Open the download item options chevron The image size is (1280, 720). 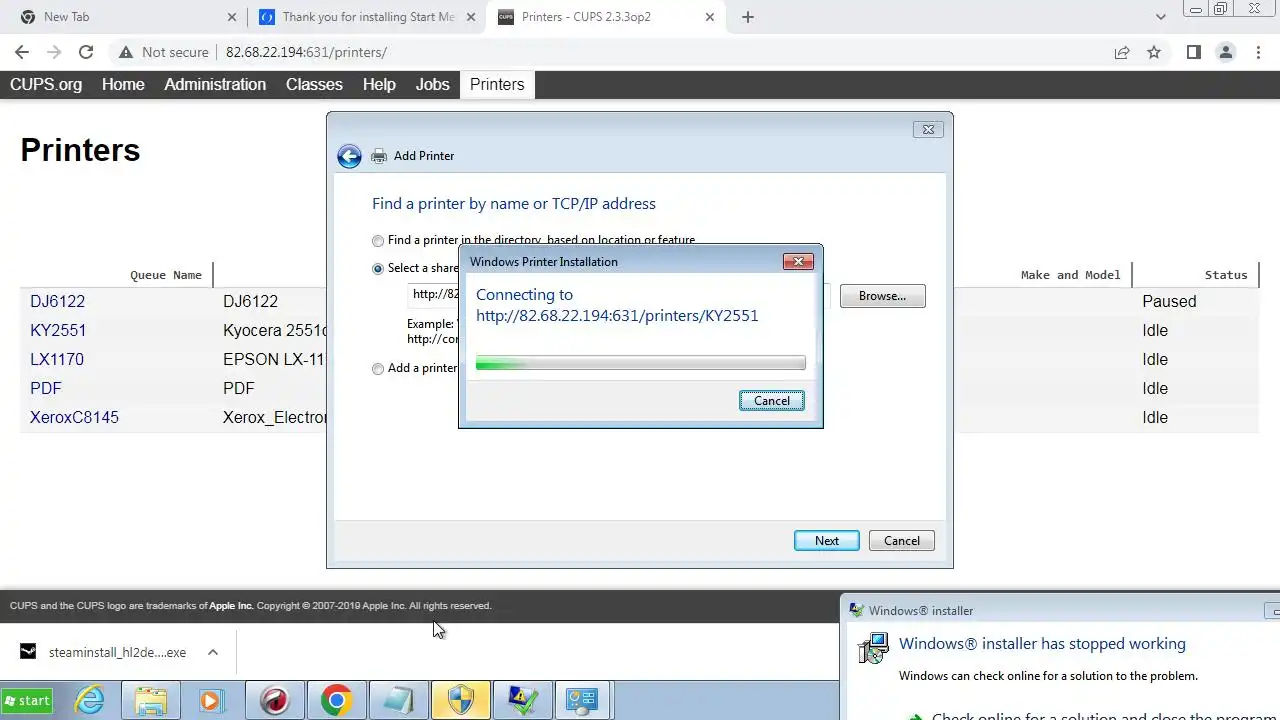coord(213,652)
